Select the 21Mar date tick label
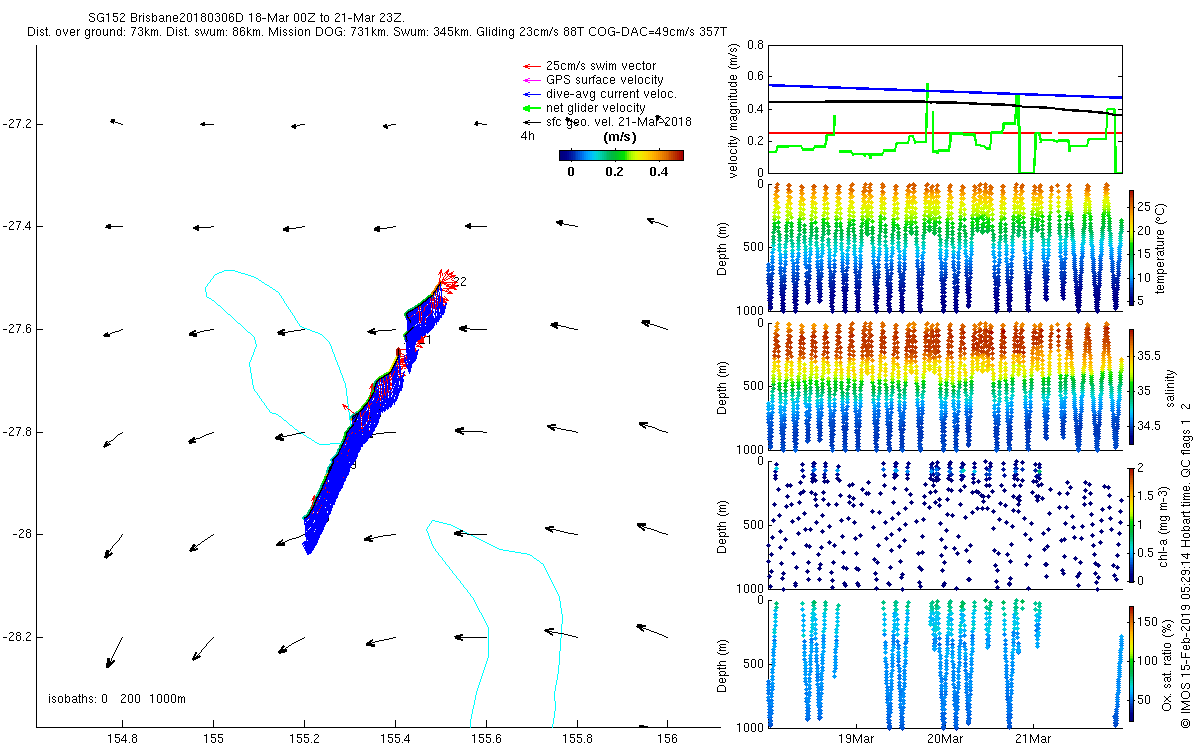The image size is (1200, 750). tap(1032, 739)
